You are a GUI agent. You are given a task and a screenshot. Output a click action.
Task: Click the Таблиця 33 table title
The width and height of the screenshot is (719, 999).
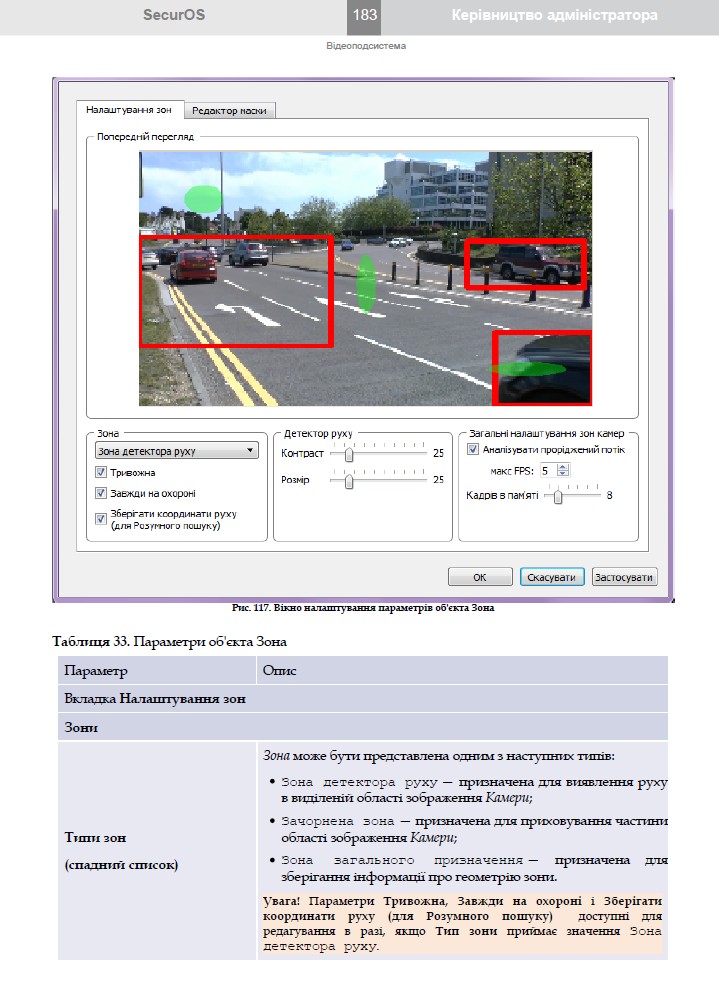point(169,641)
